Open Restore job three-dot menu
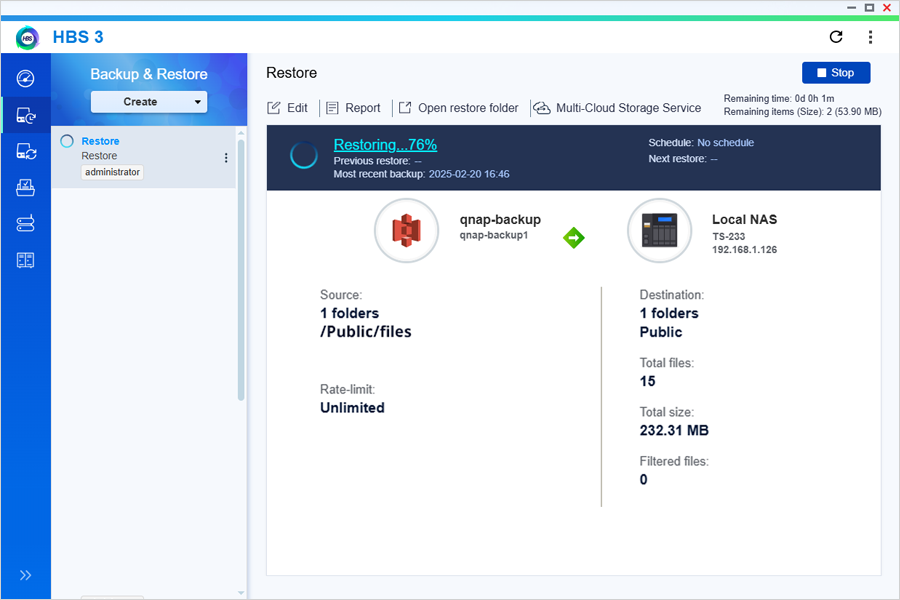Viewport: 900px width, 600px height. click(226, 157)
